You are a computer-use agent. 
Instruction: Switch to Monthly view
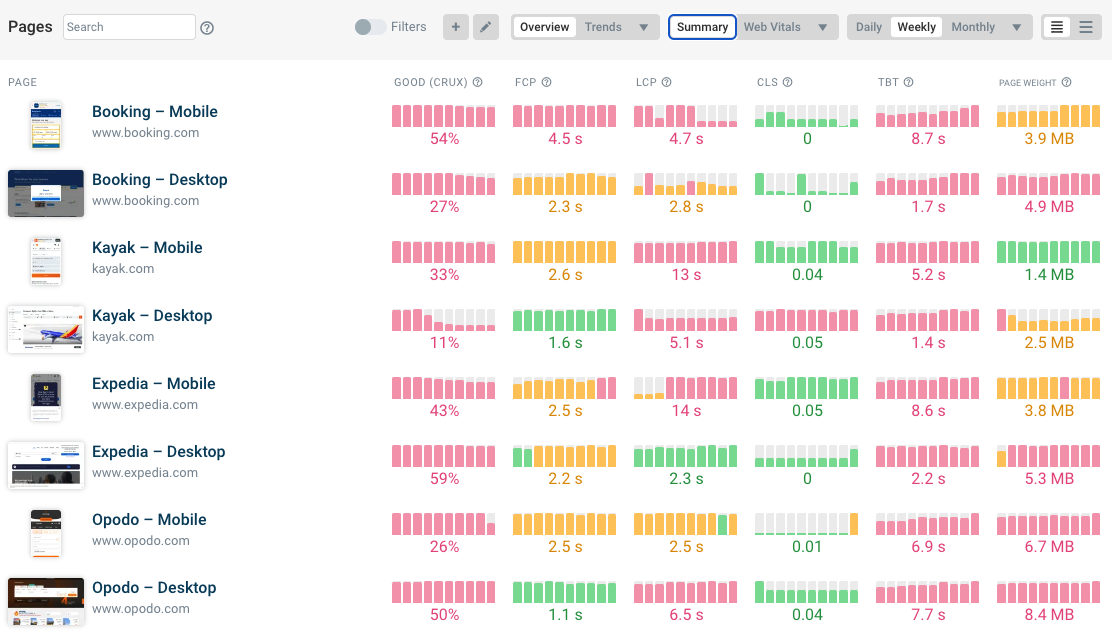point(973,27)
